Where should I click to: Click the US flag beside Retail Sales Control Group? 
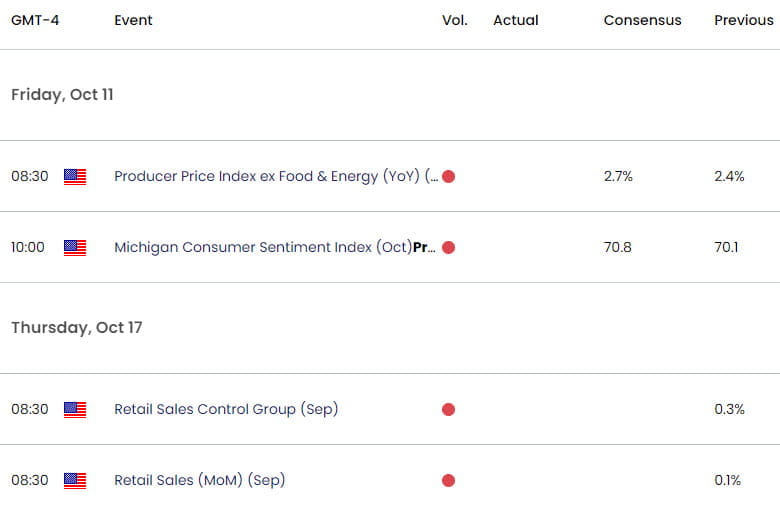pyautogui.click(x=75, y=410)
